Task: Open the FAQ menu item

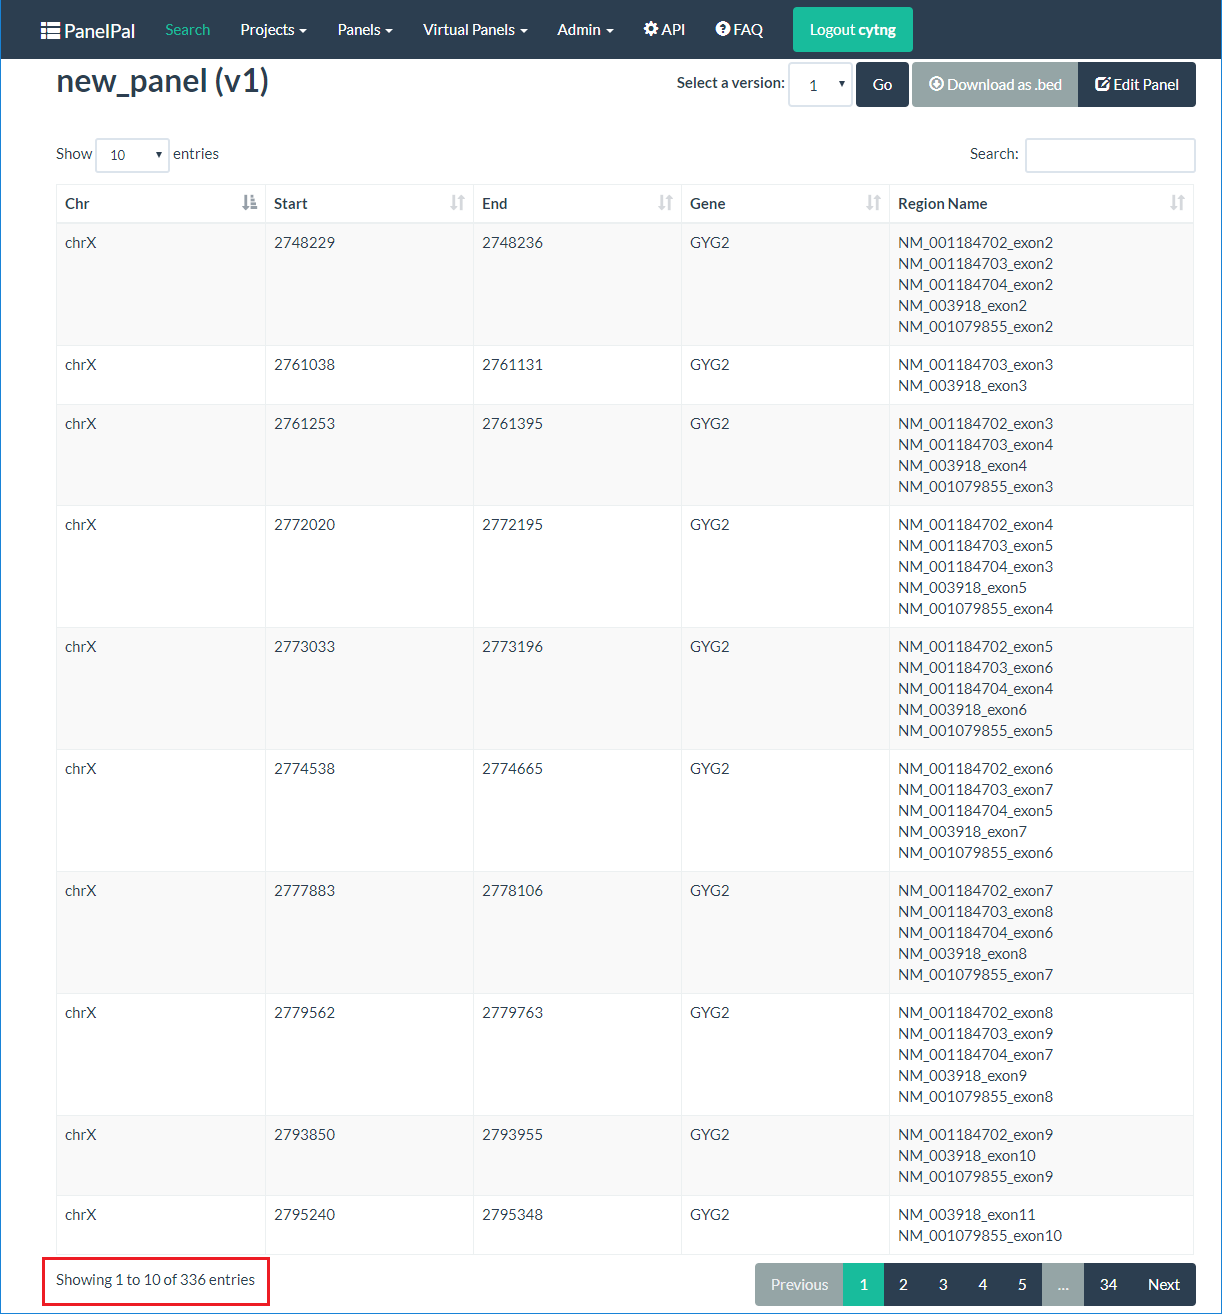Action: point(739,30)
